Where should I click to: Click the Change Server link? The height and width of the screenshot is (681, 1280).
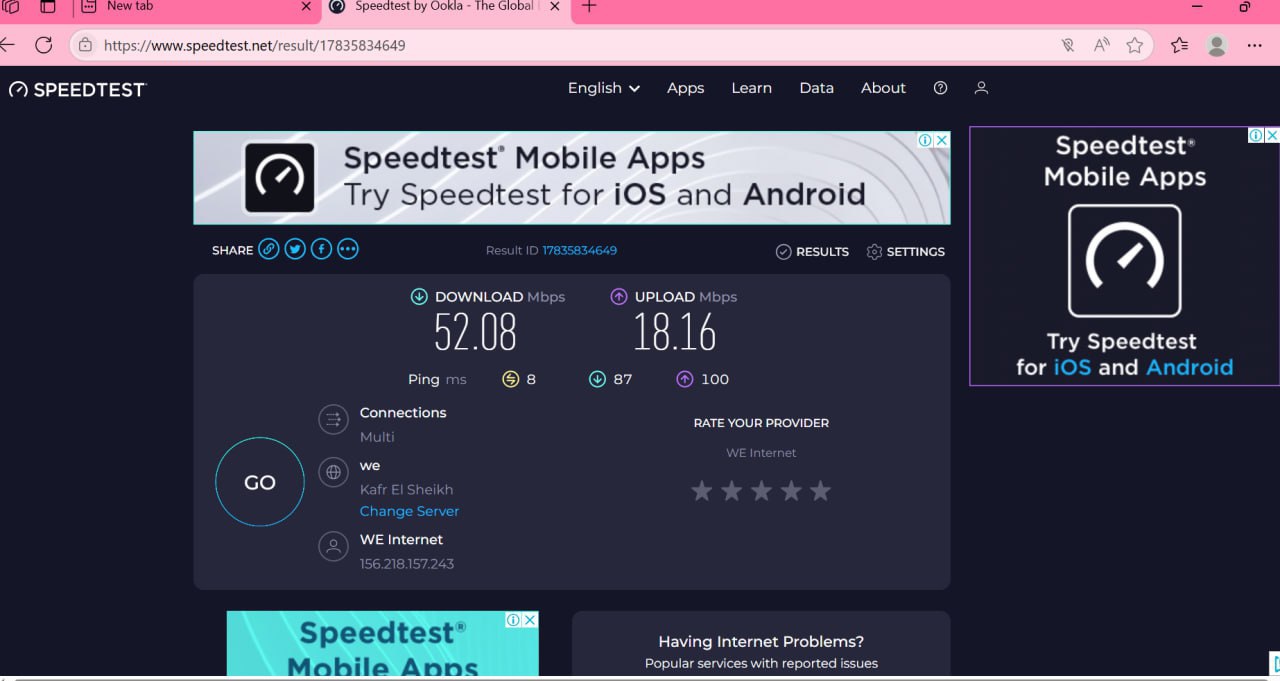coord(409,511)
